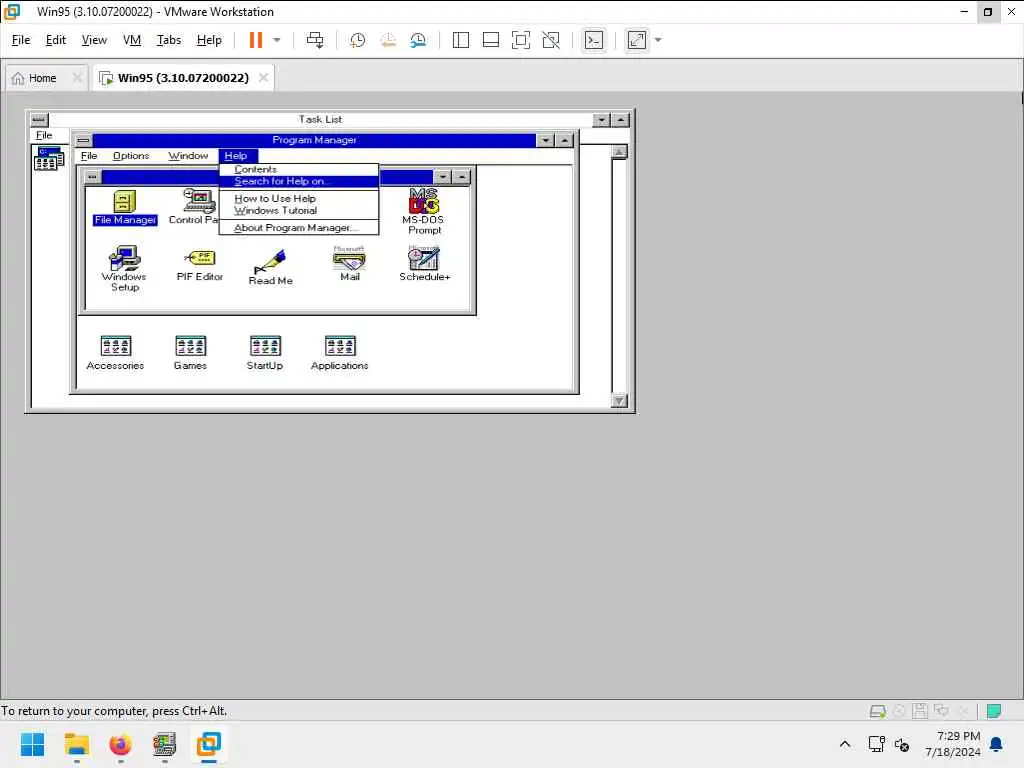Viewport: 1024px width, 768px height.
Task: Open File Explorer from the taskbar
Action: tap(76, 744)
